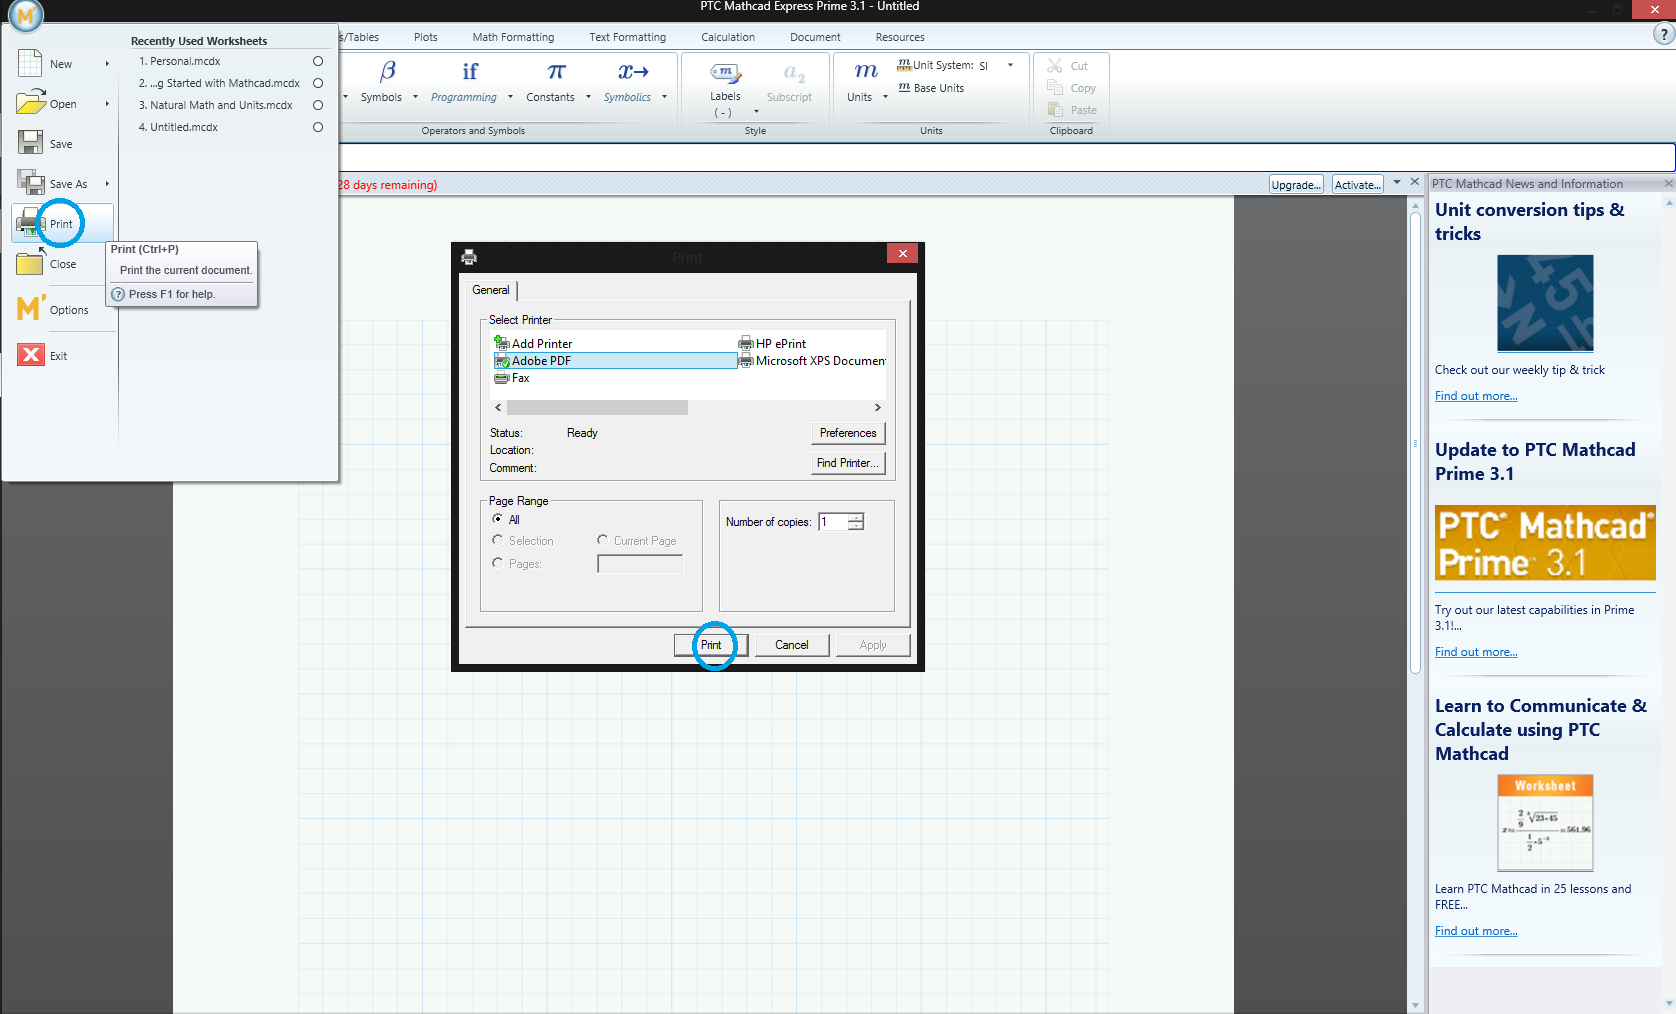Image resolution: width=1676 pixels, height=1014 pixels.
Task: Open the Math Formatting ribbon tab
Action: pos(513,37)
